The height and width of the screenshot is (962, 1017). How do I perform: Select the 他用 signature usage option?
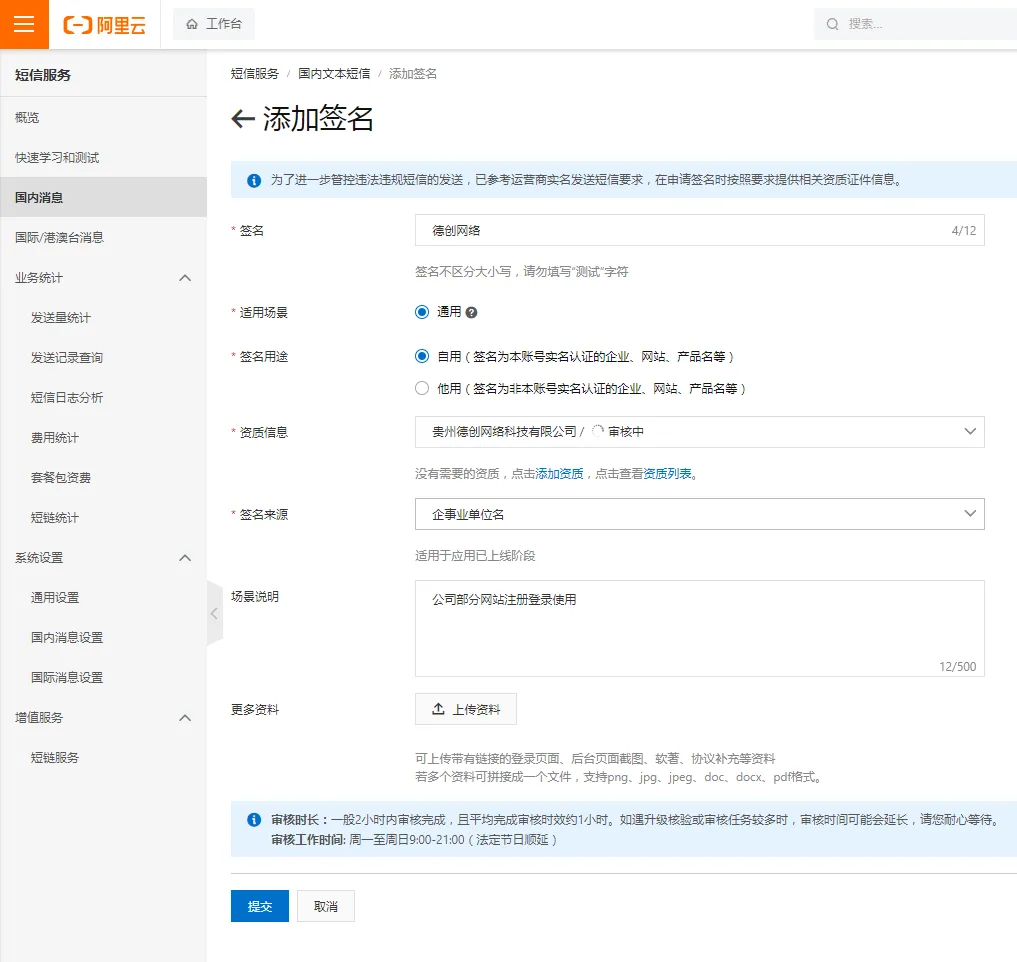[x=421, y=388]
